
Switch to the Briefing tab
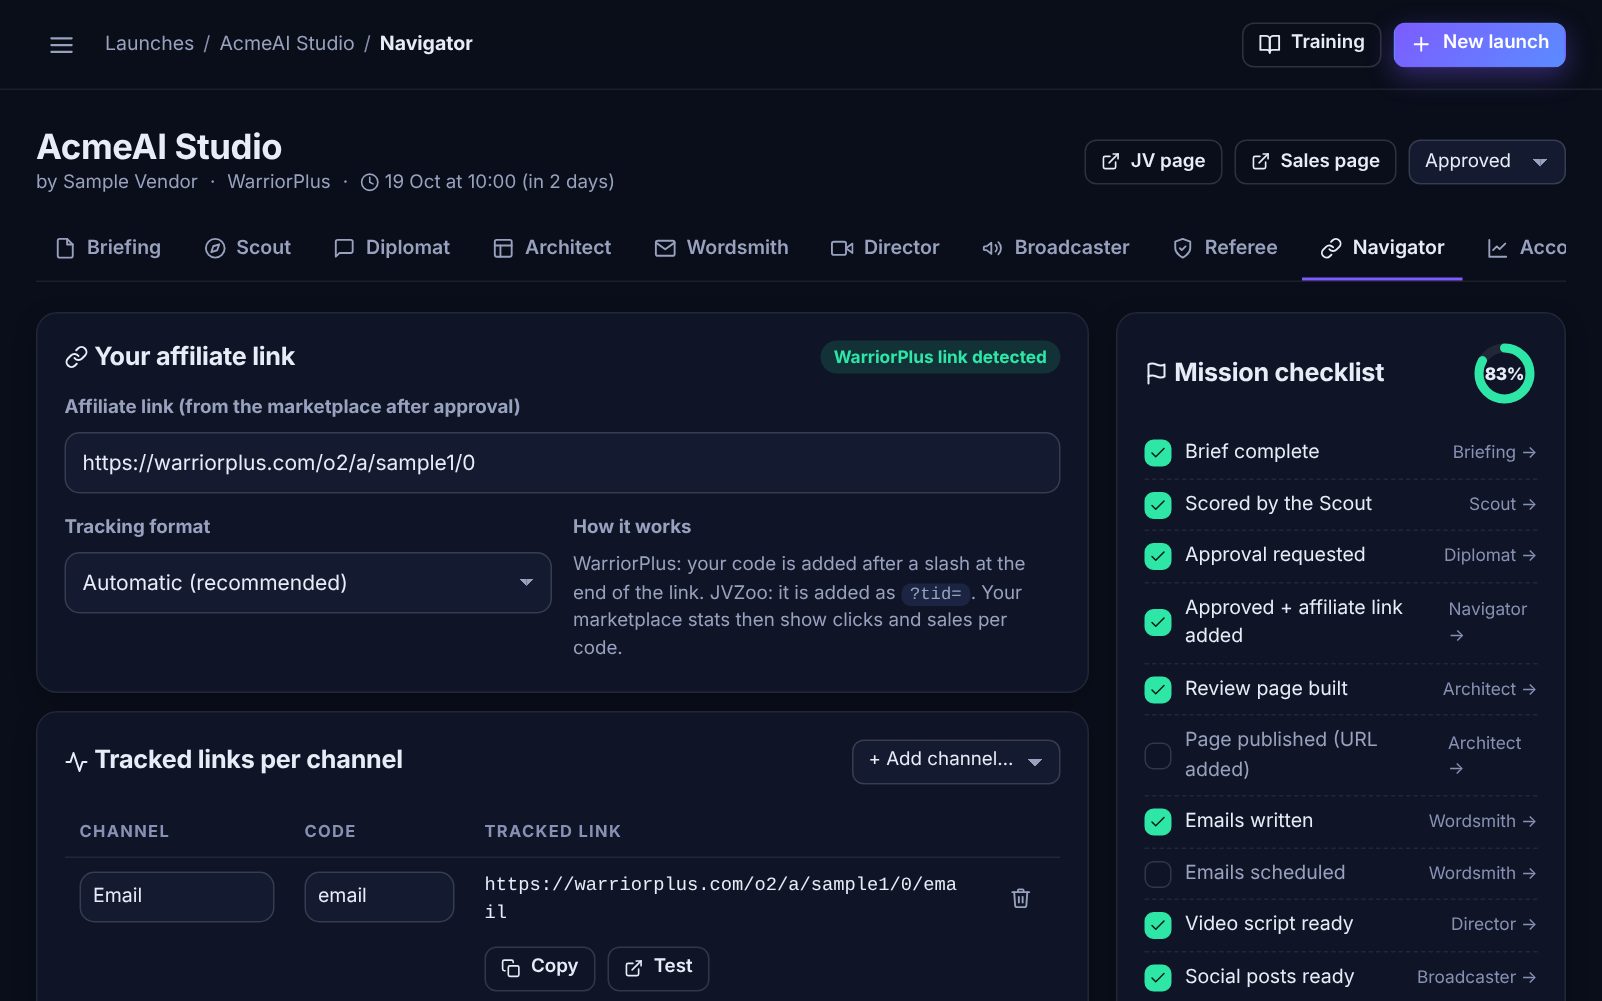pyautogui.click(x=108, y=248)
